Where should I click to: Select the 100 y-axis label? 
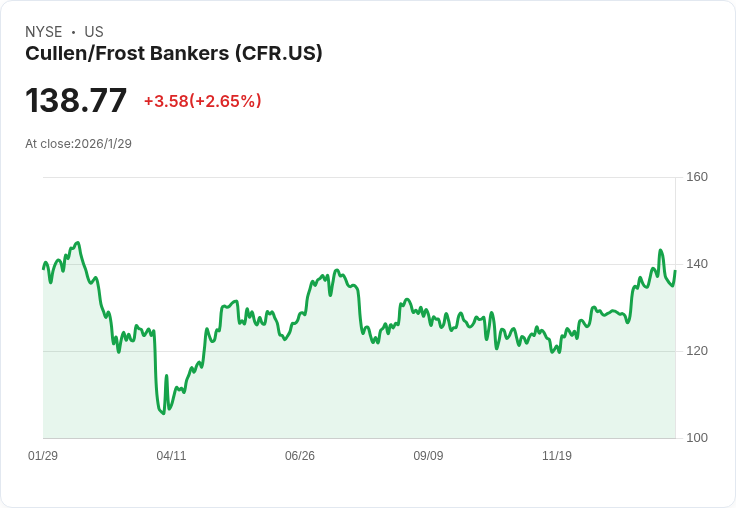pyautogui.click(x=697, y=438)
